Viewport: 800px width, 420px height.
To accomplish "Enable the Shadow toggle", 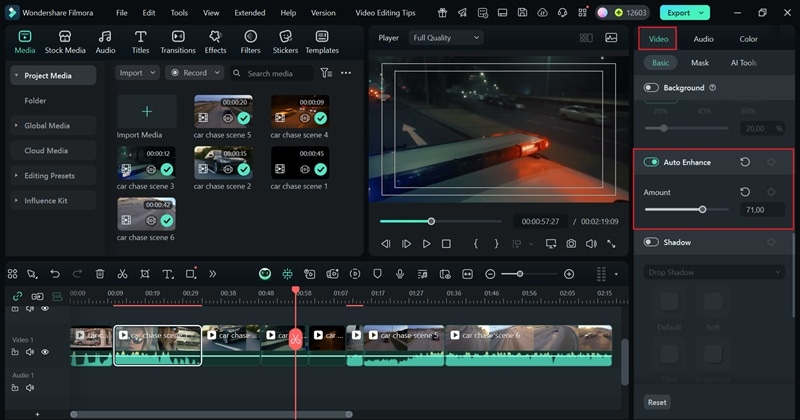I will click(x=652, y=242).
